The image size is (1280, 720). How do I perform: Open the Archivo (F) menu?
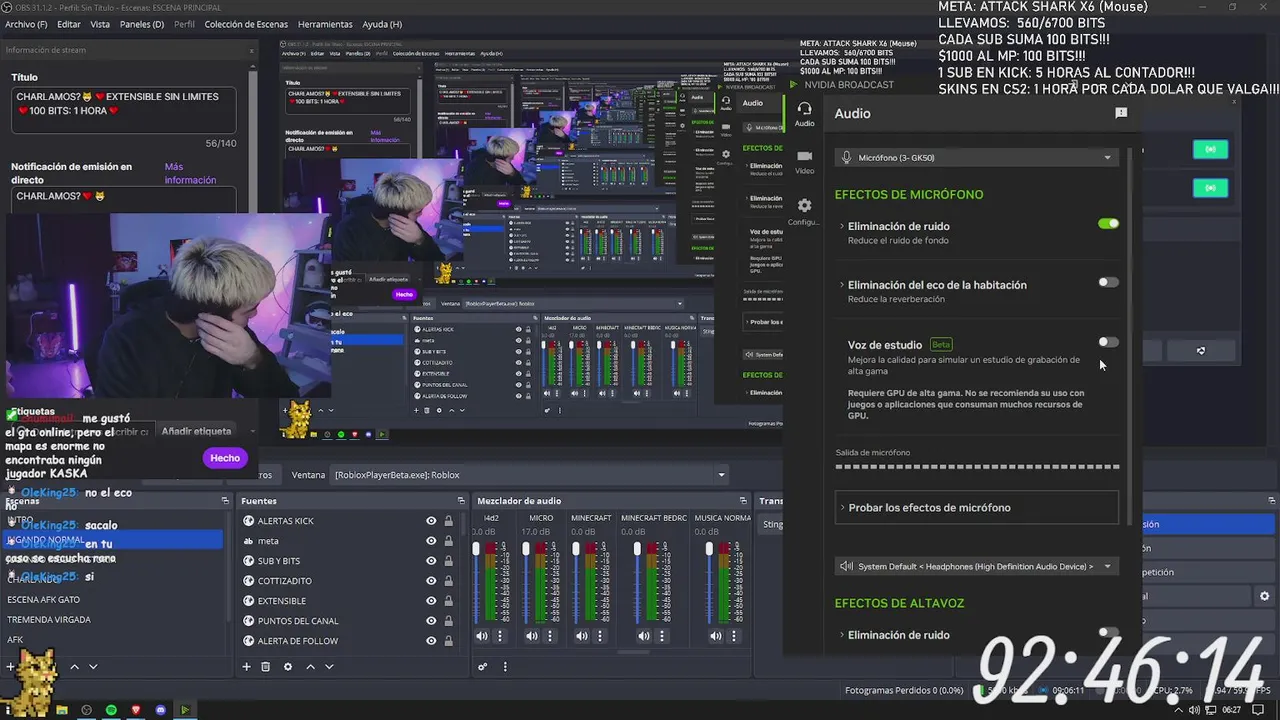point(26,24)
